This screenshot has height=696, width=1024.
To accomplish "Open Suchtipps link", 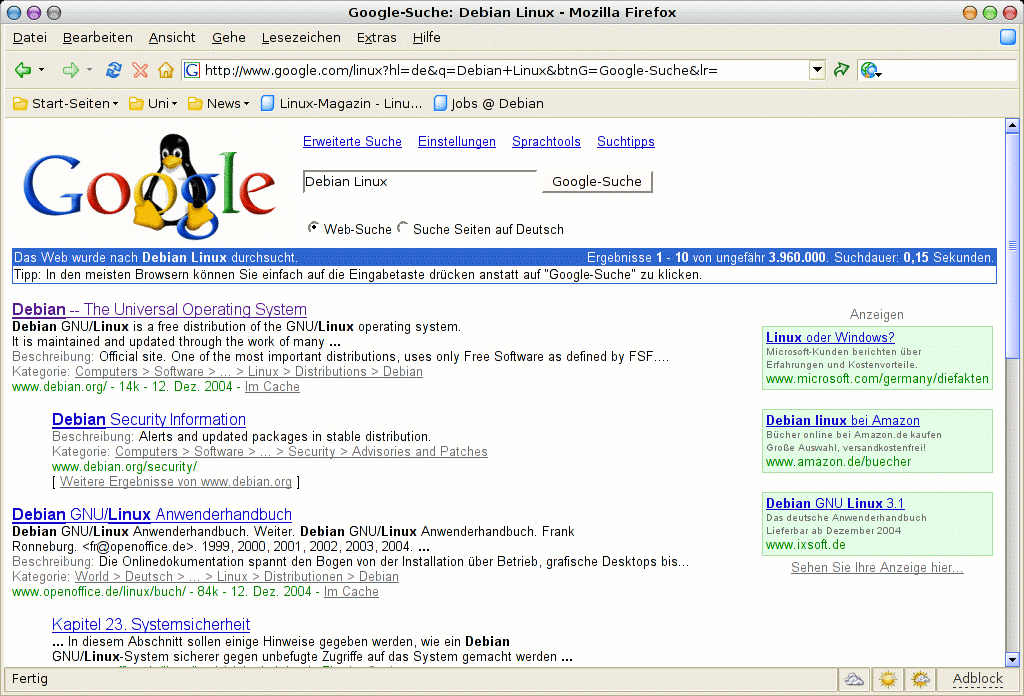I will tap(626, 142).
